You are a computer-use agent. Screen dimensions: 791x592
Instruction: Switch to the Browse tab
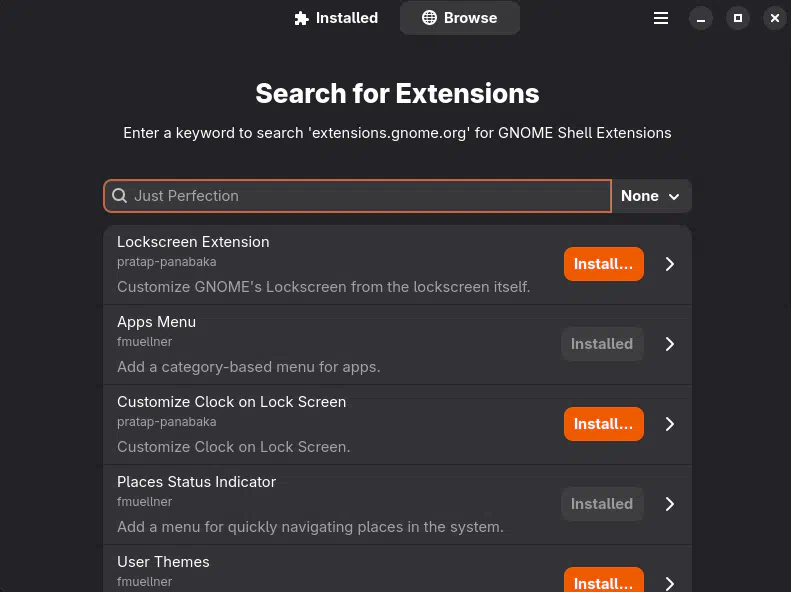[x=460, y=18]
